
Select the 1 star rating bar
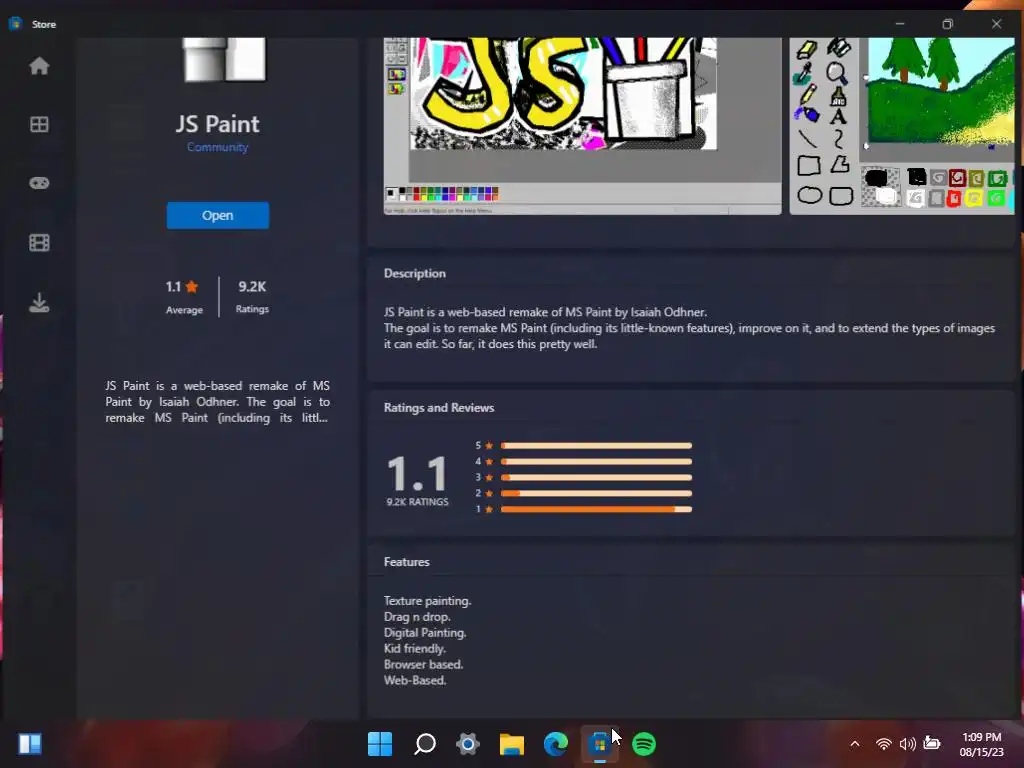596,509
